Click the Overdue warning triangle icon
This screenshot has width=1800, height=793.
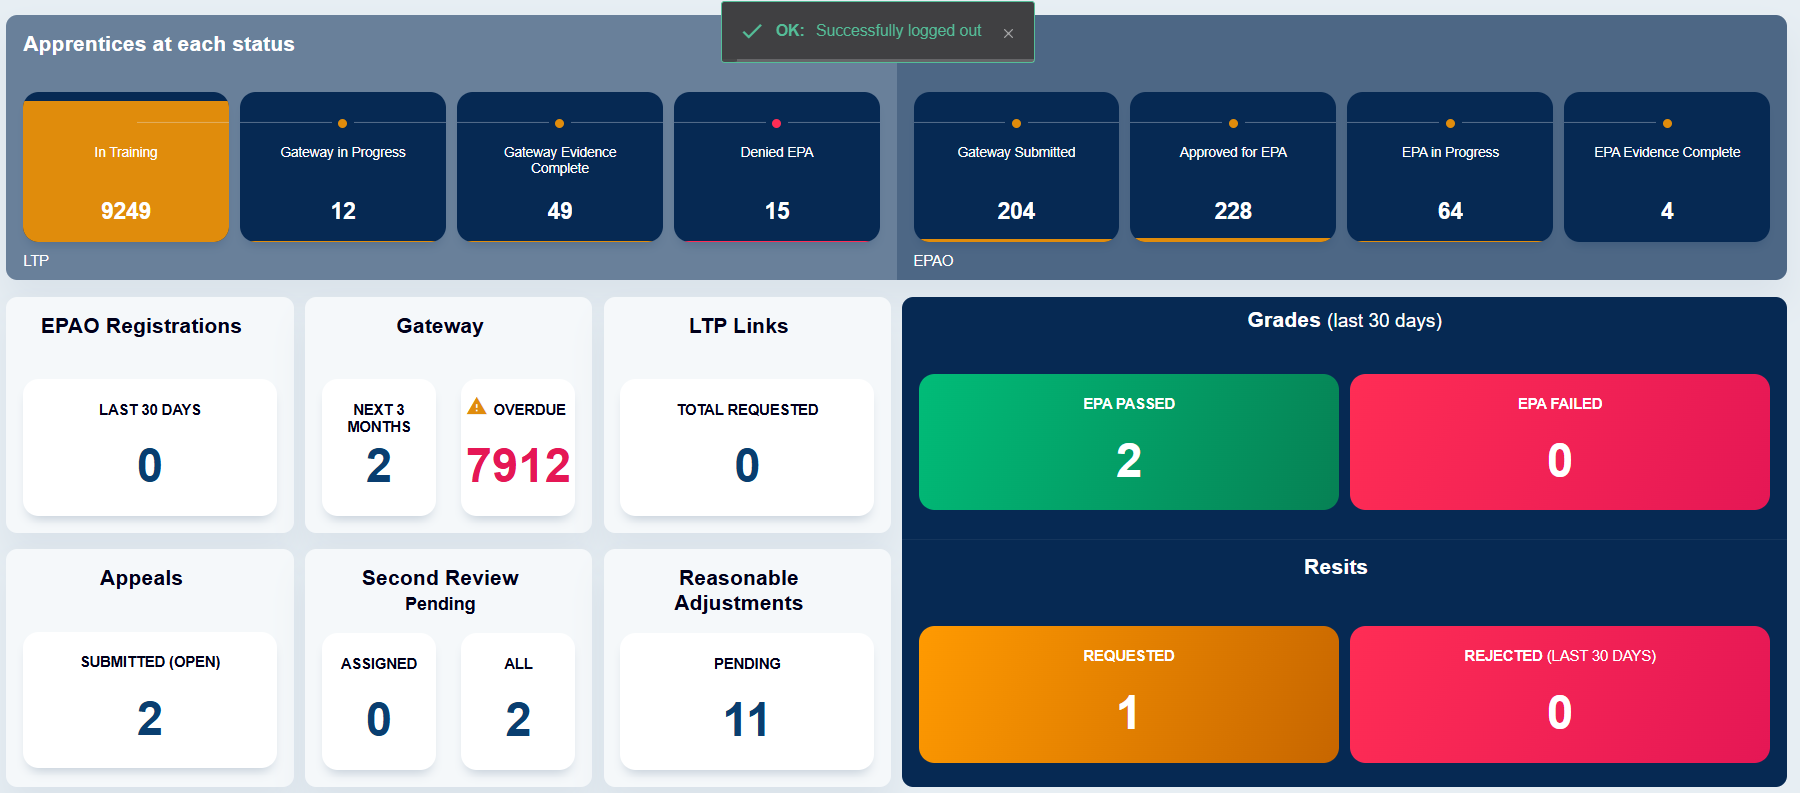477,406
